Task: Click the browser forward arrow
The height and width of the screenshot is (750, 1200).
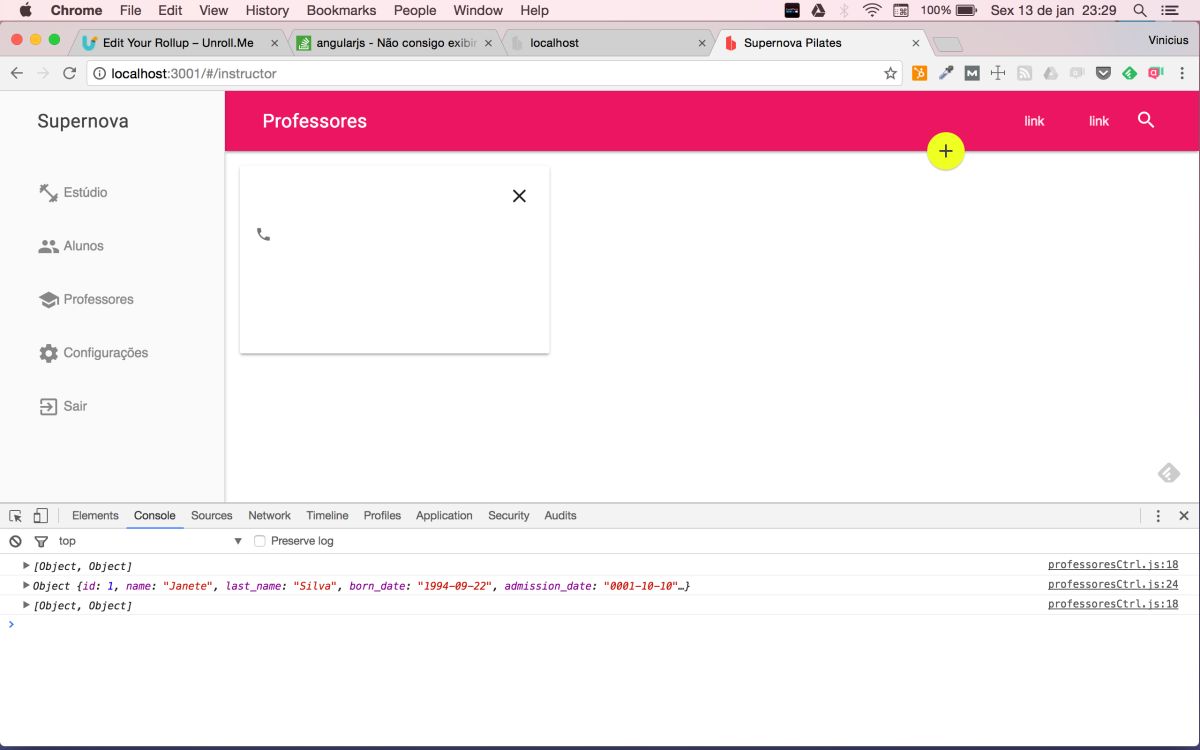Action: click(x=43, y=73)
